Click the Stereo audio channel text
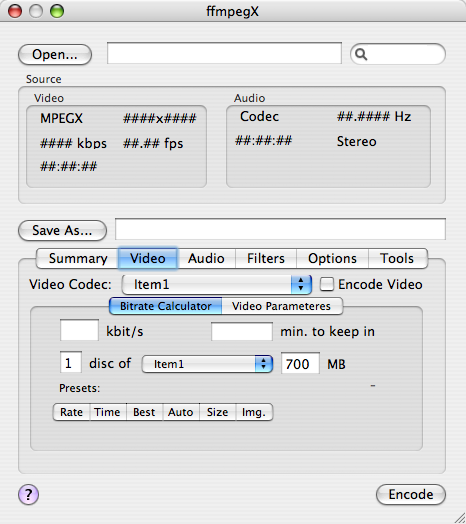This screenshot has width=466, height=524. point(357,141)
